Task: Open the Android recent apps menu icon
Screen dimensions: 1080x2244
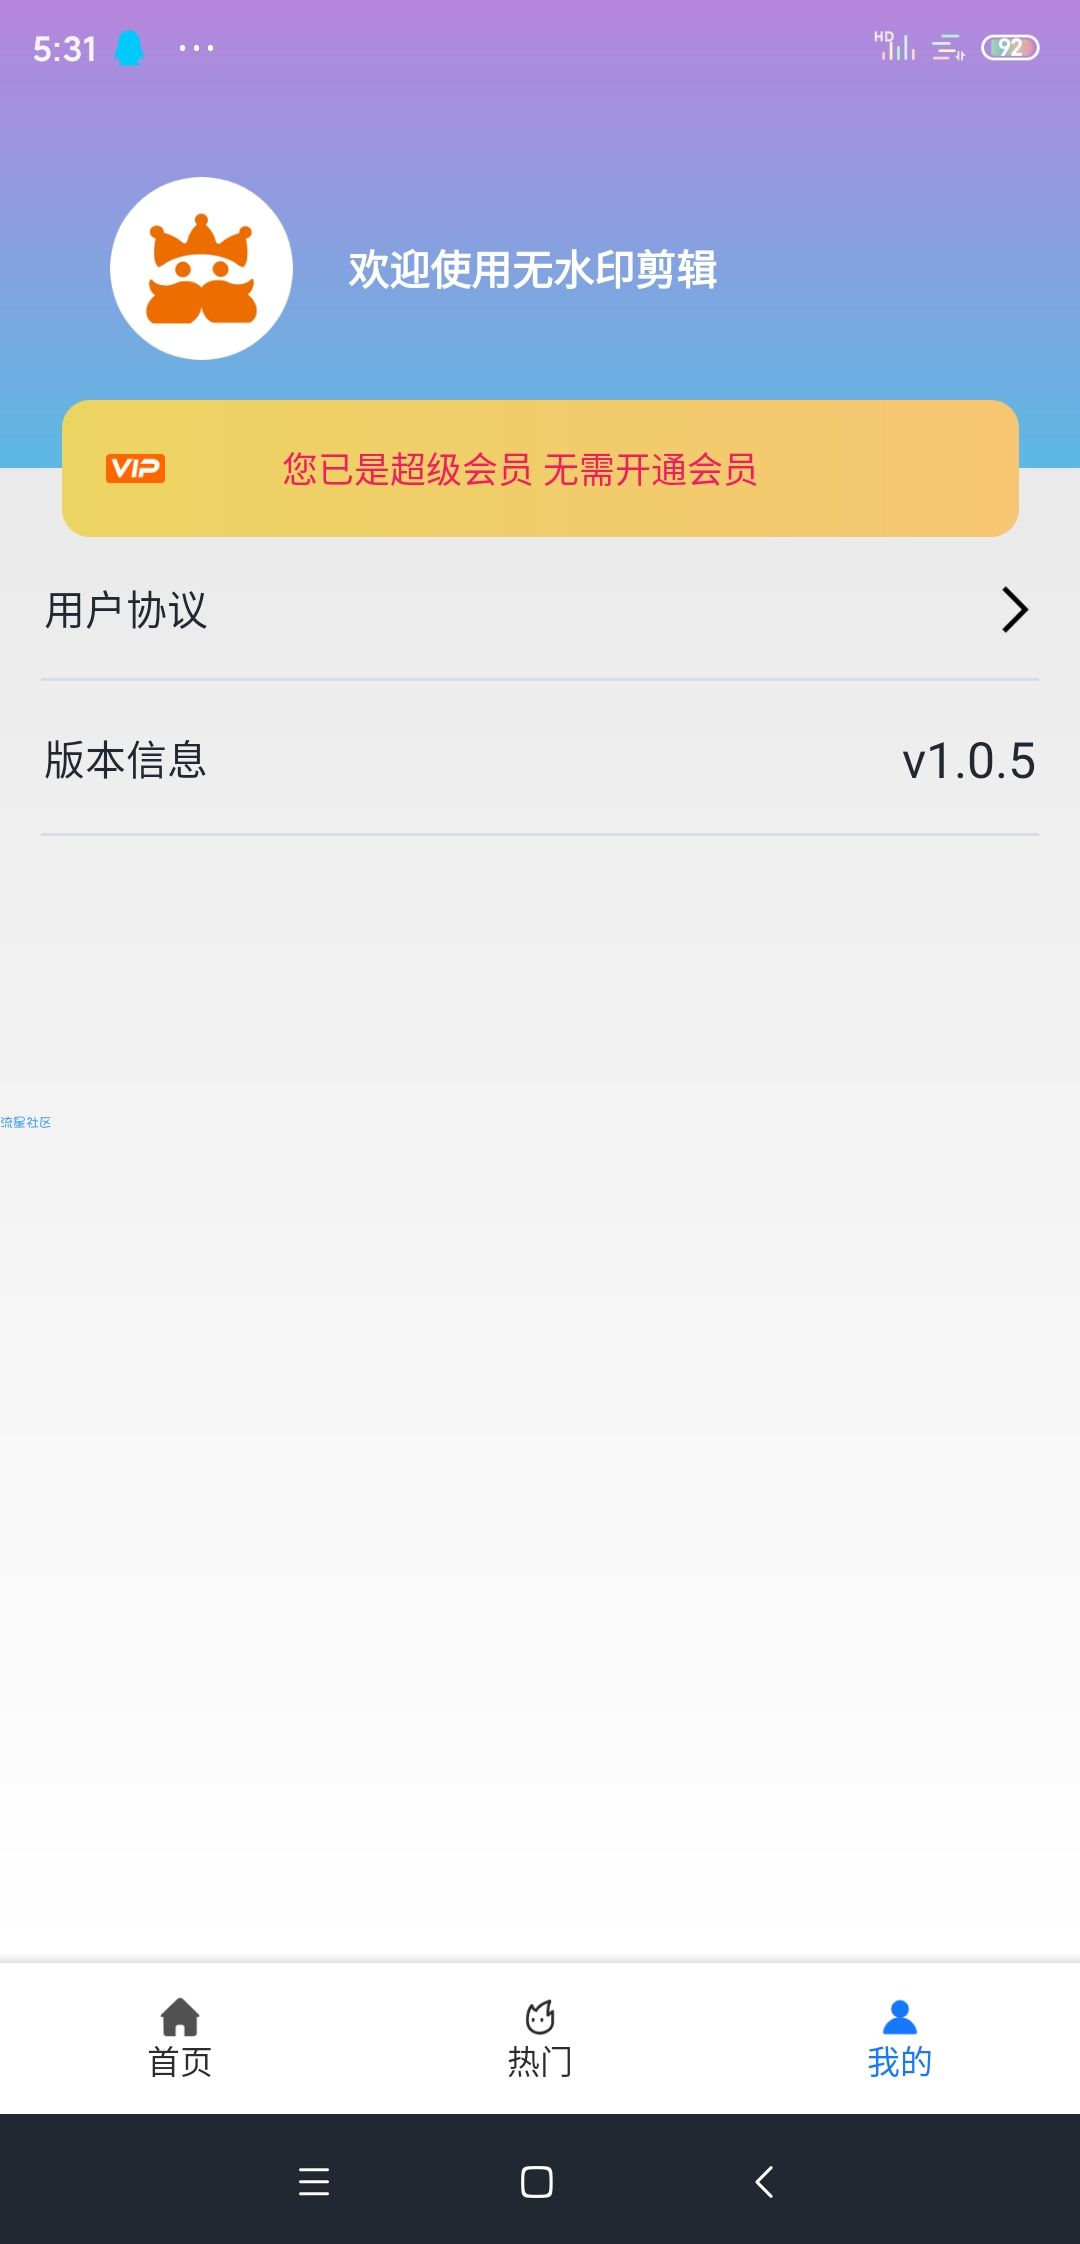Action: [314, 2181]
